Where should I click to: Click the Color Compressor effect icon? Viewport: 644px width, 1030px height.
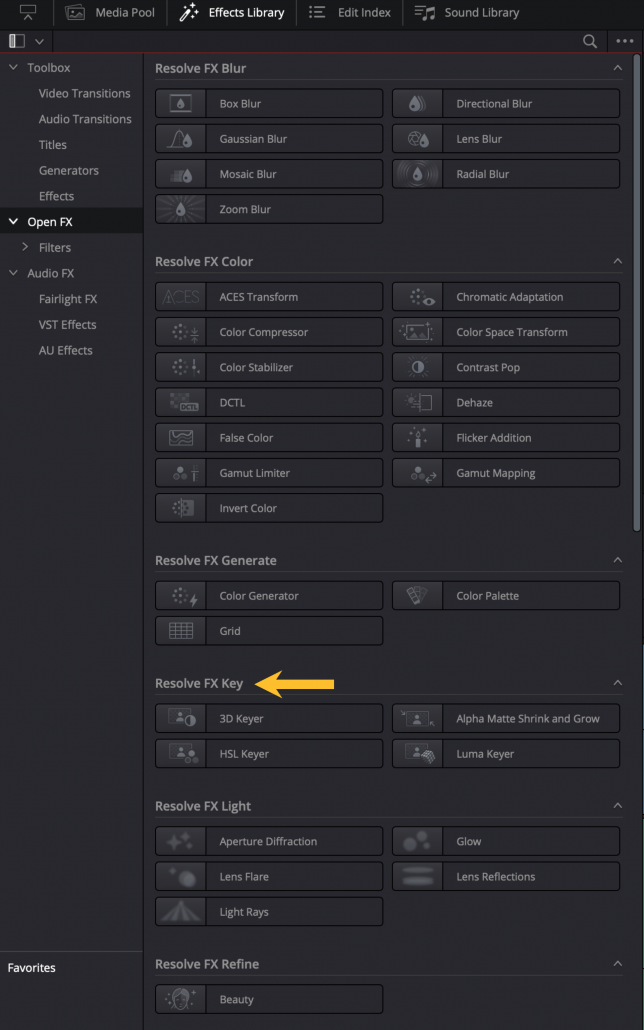pyautogui.click(x=180, y=332)
